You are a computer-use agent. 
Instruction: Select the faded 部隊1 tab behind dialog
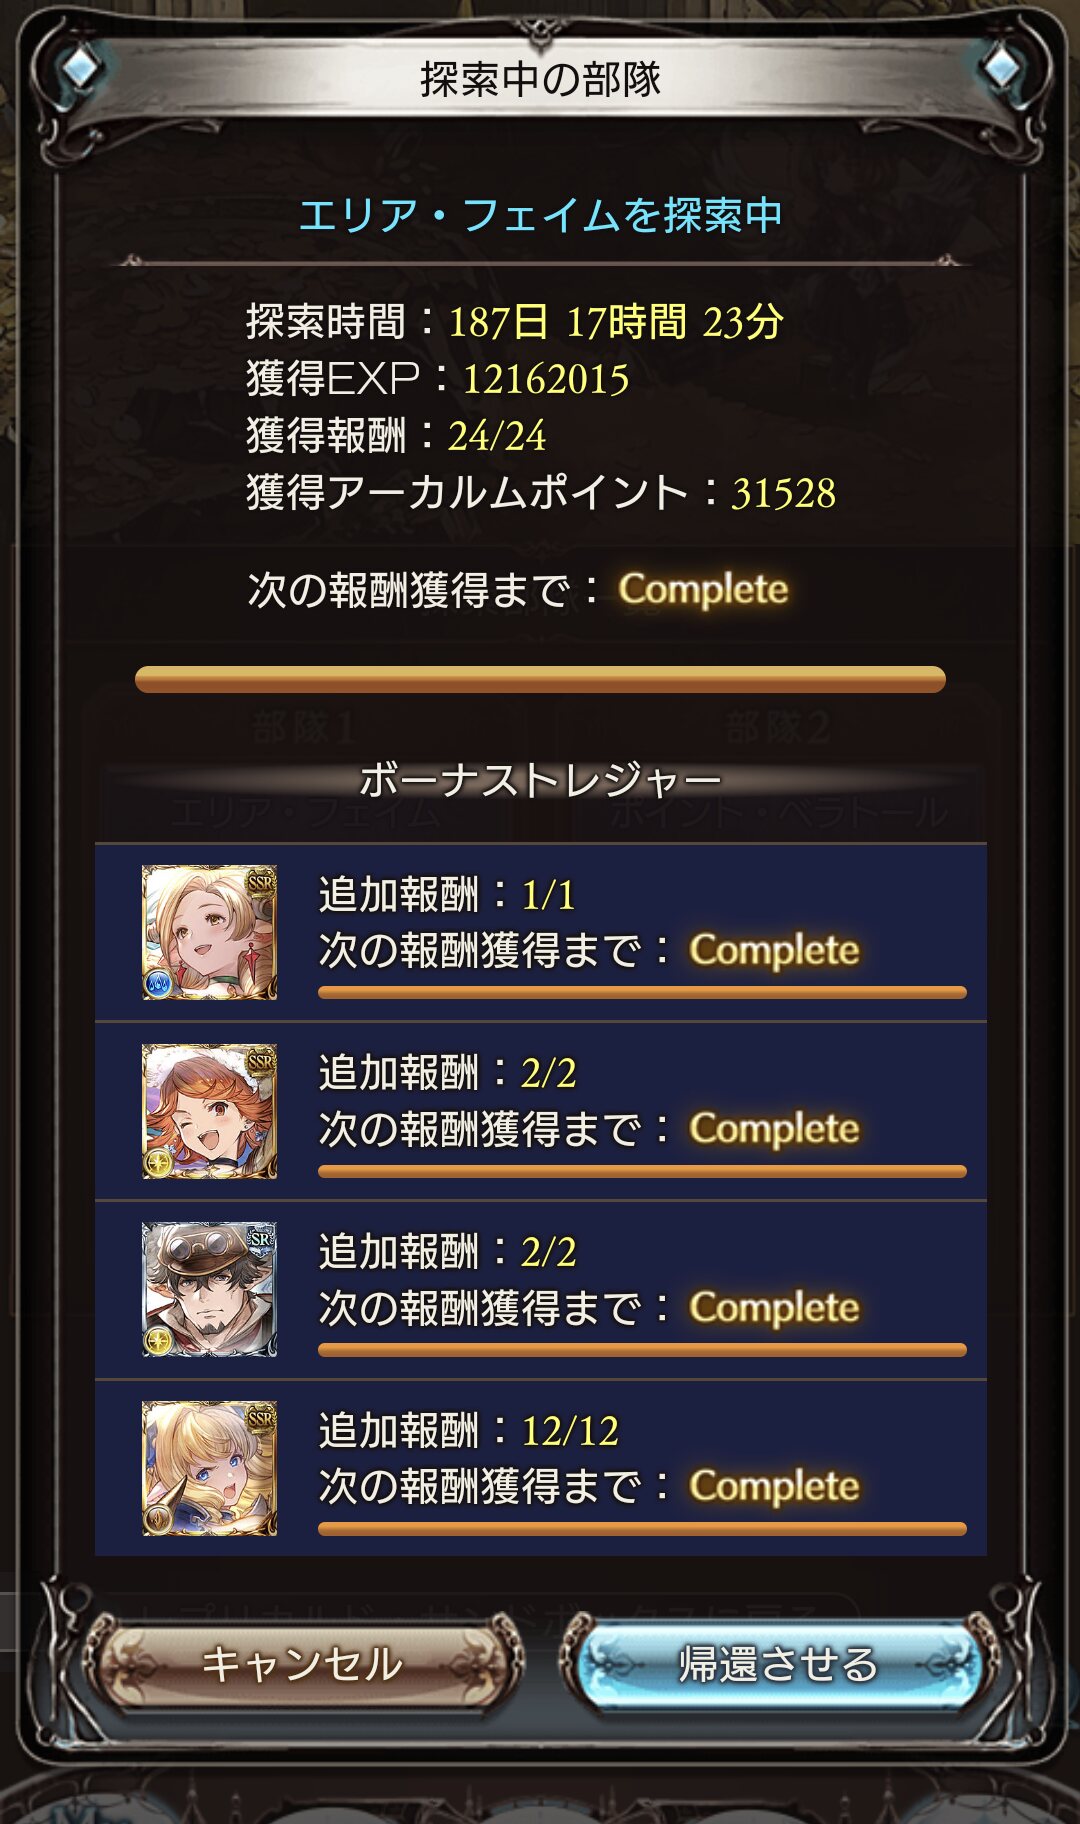point(303,727)
